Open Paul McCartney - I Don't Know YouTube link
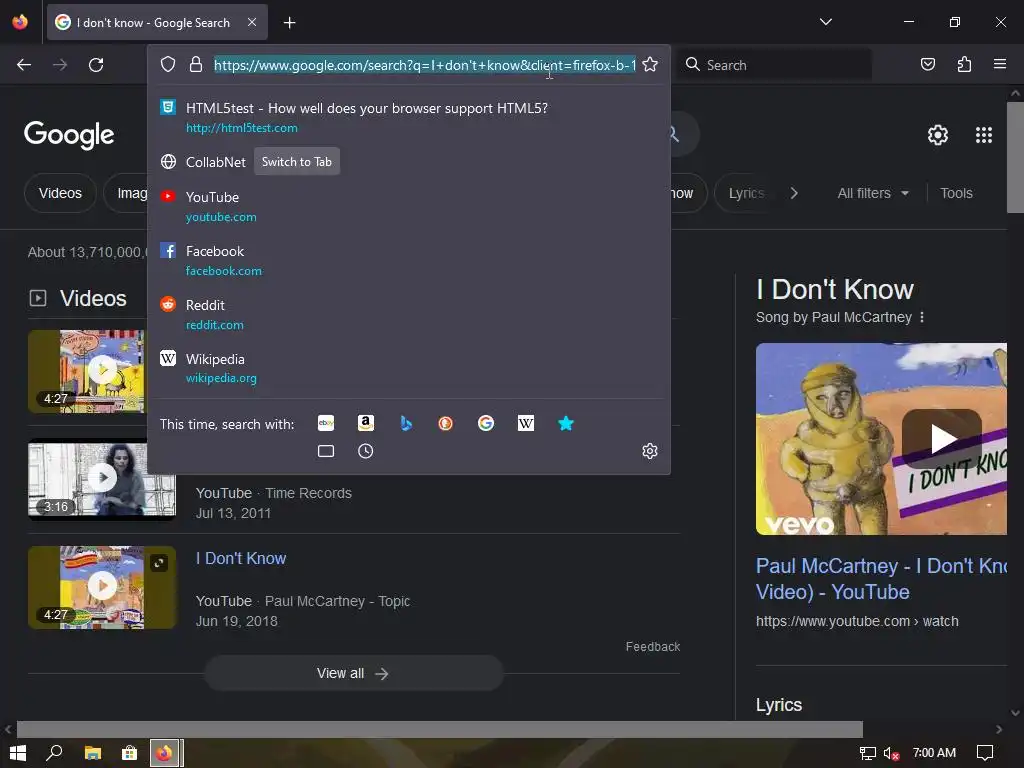Image resolution: width=1024 pixels, height=768 pixels. click(x=881, y=579)
